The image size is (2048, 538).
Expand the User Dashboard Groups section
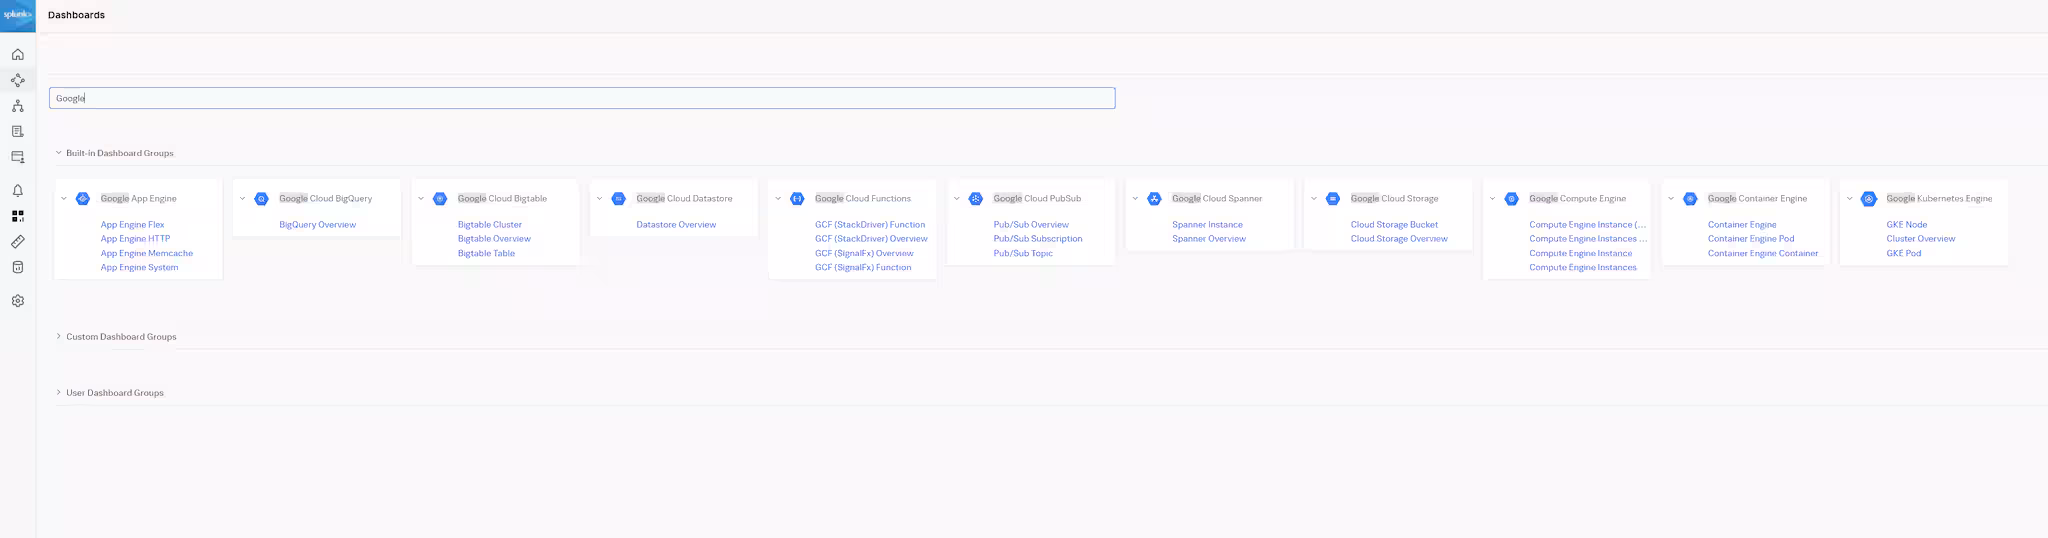[x=58, y=393]
